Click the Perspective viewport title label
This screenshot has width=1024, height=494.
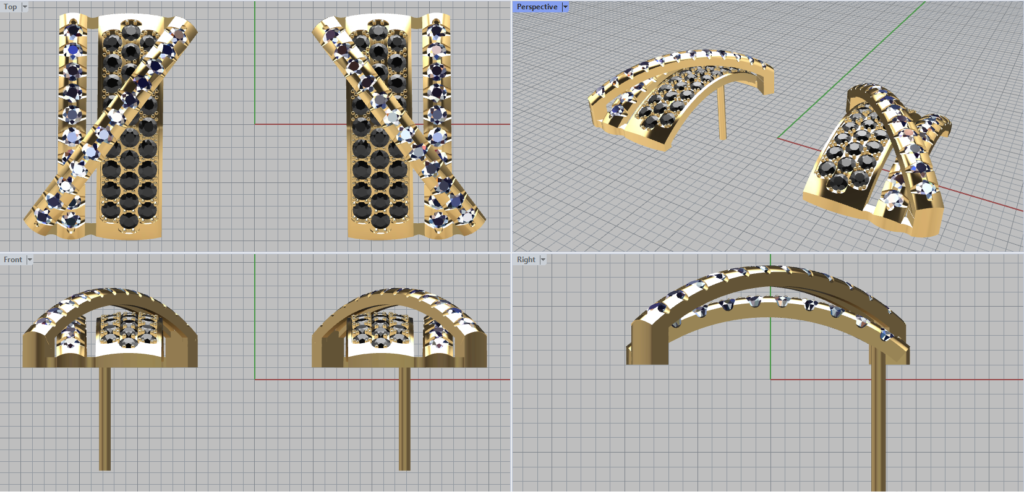click(537, 7)
